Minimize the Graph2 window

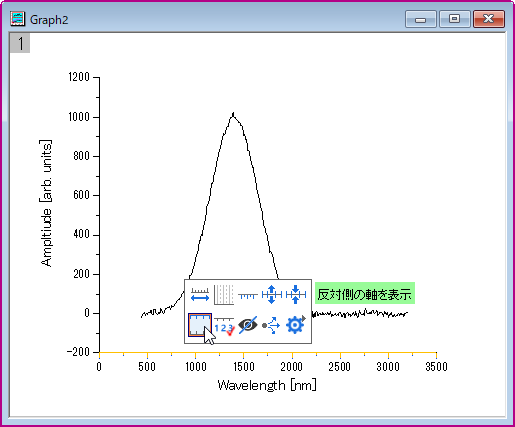point(421,19)
